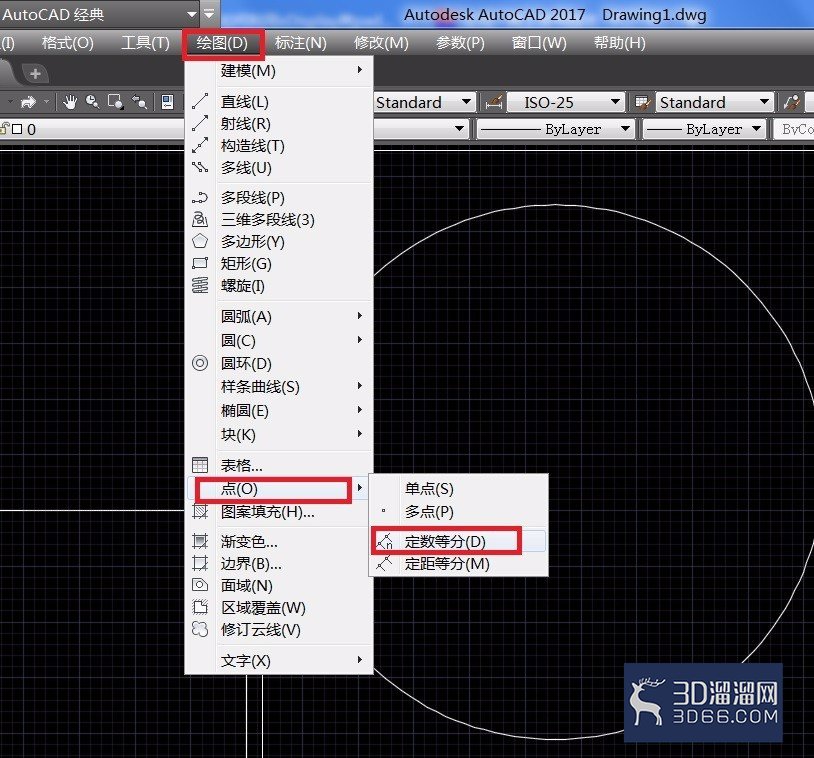Open the dimension style manager icon
Image resolution: width=814 pixels, height=758 pixels.
(494, 103)
